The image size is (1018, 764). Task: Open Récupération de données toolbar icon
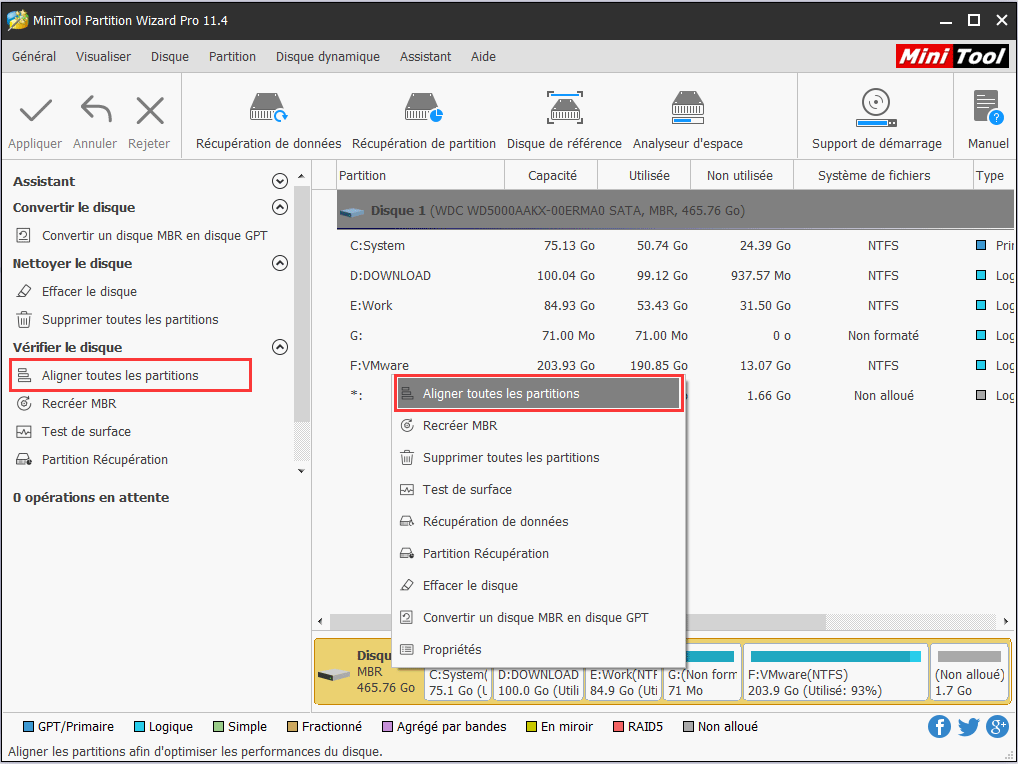click(x=268, y=108)
